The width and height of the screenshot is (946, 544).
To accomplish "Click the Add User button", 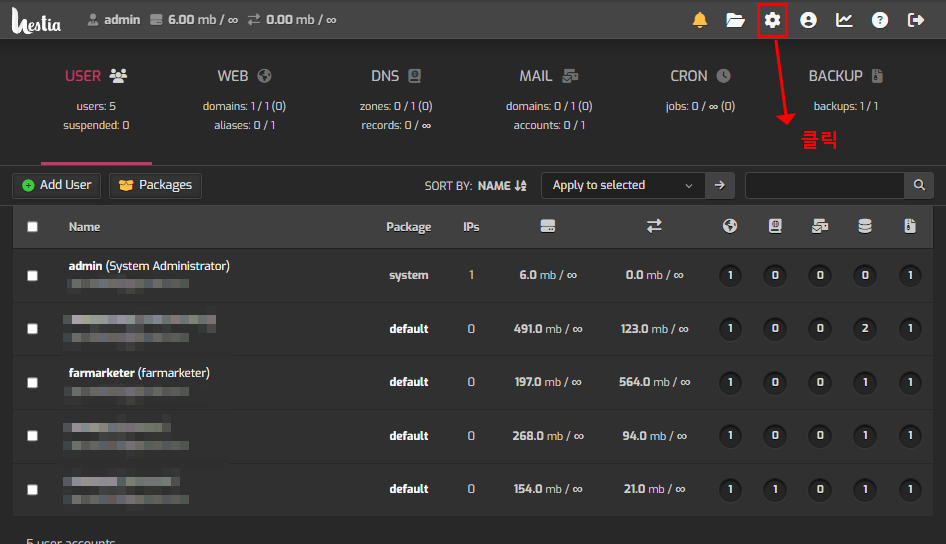I will (x=57, y=185).
